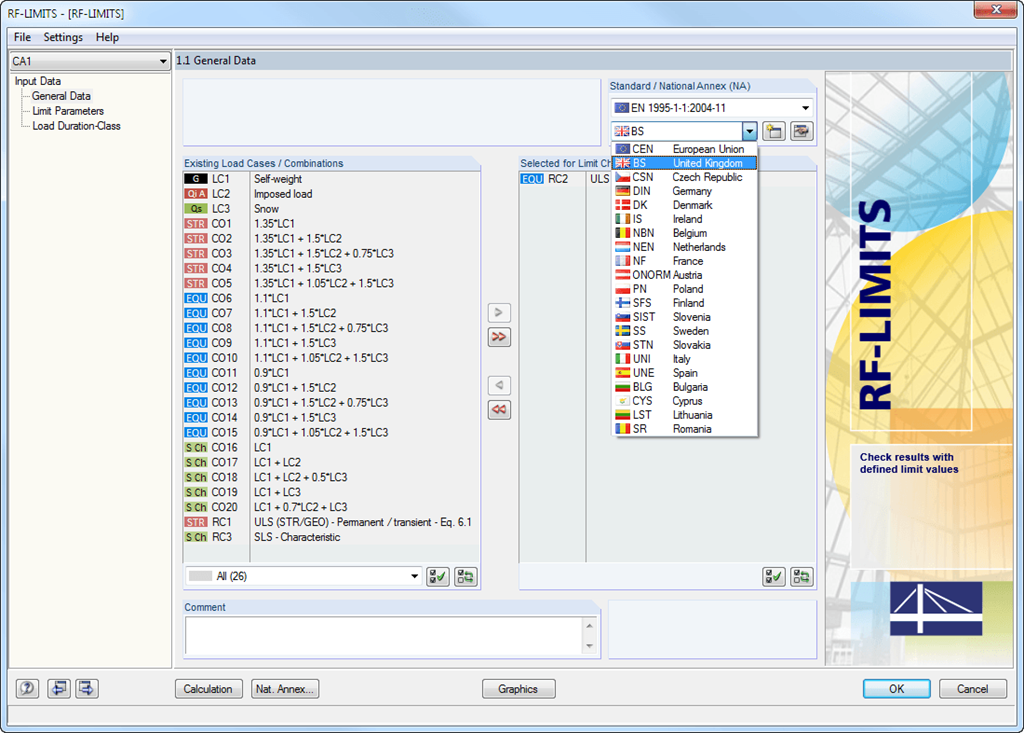Select RC2 in the selected list
The height and width of the screenshot is (733, 1024).
coord(566,179)
